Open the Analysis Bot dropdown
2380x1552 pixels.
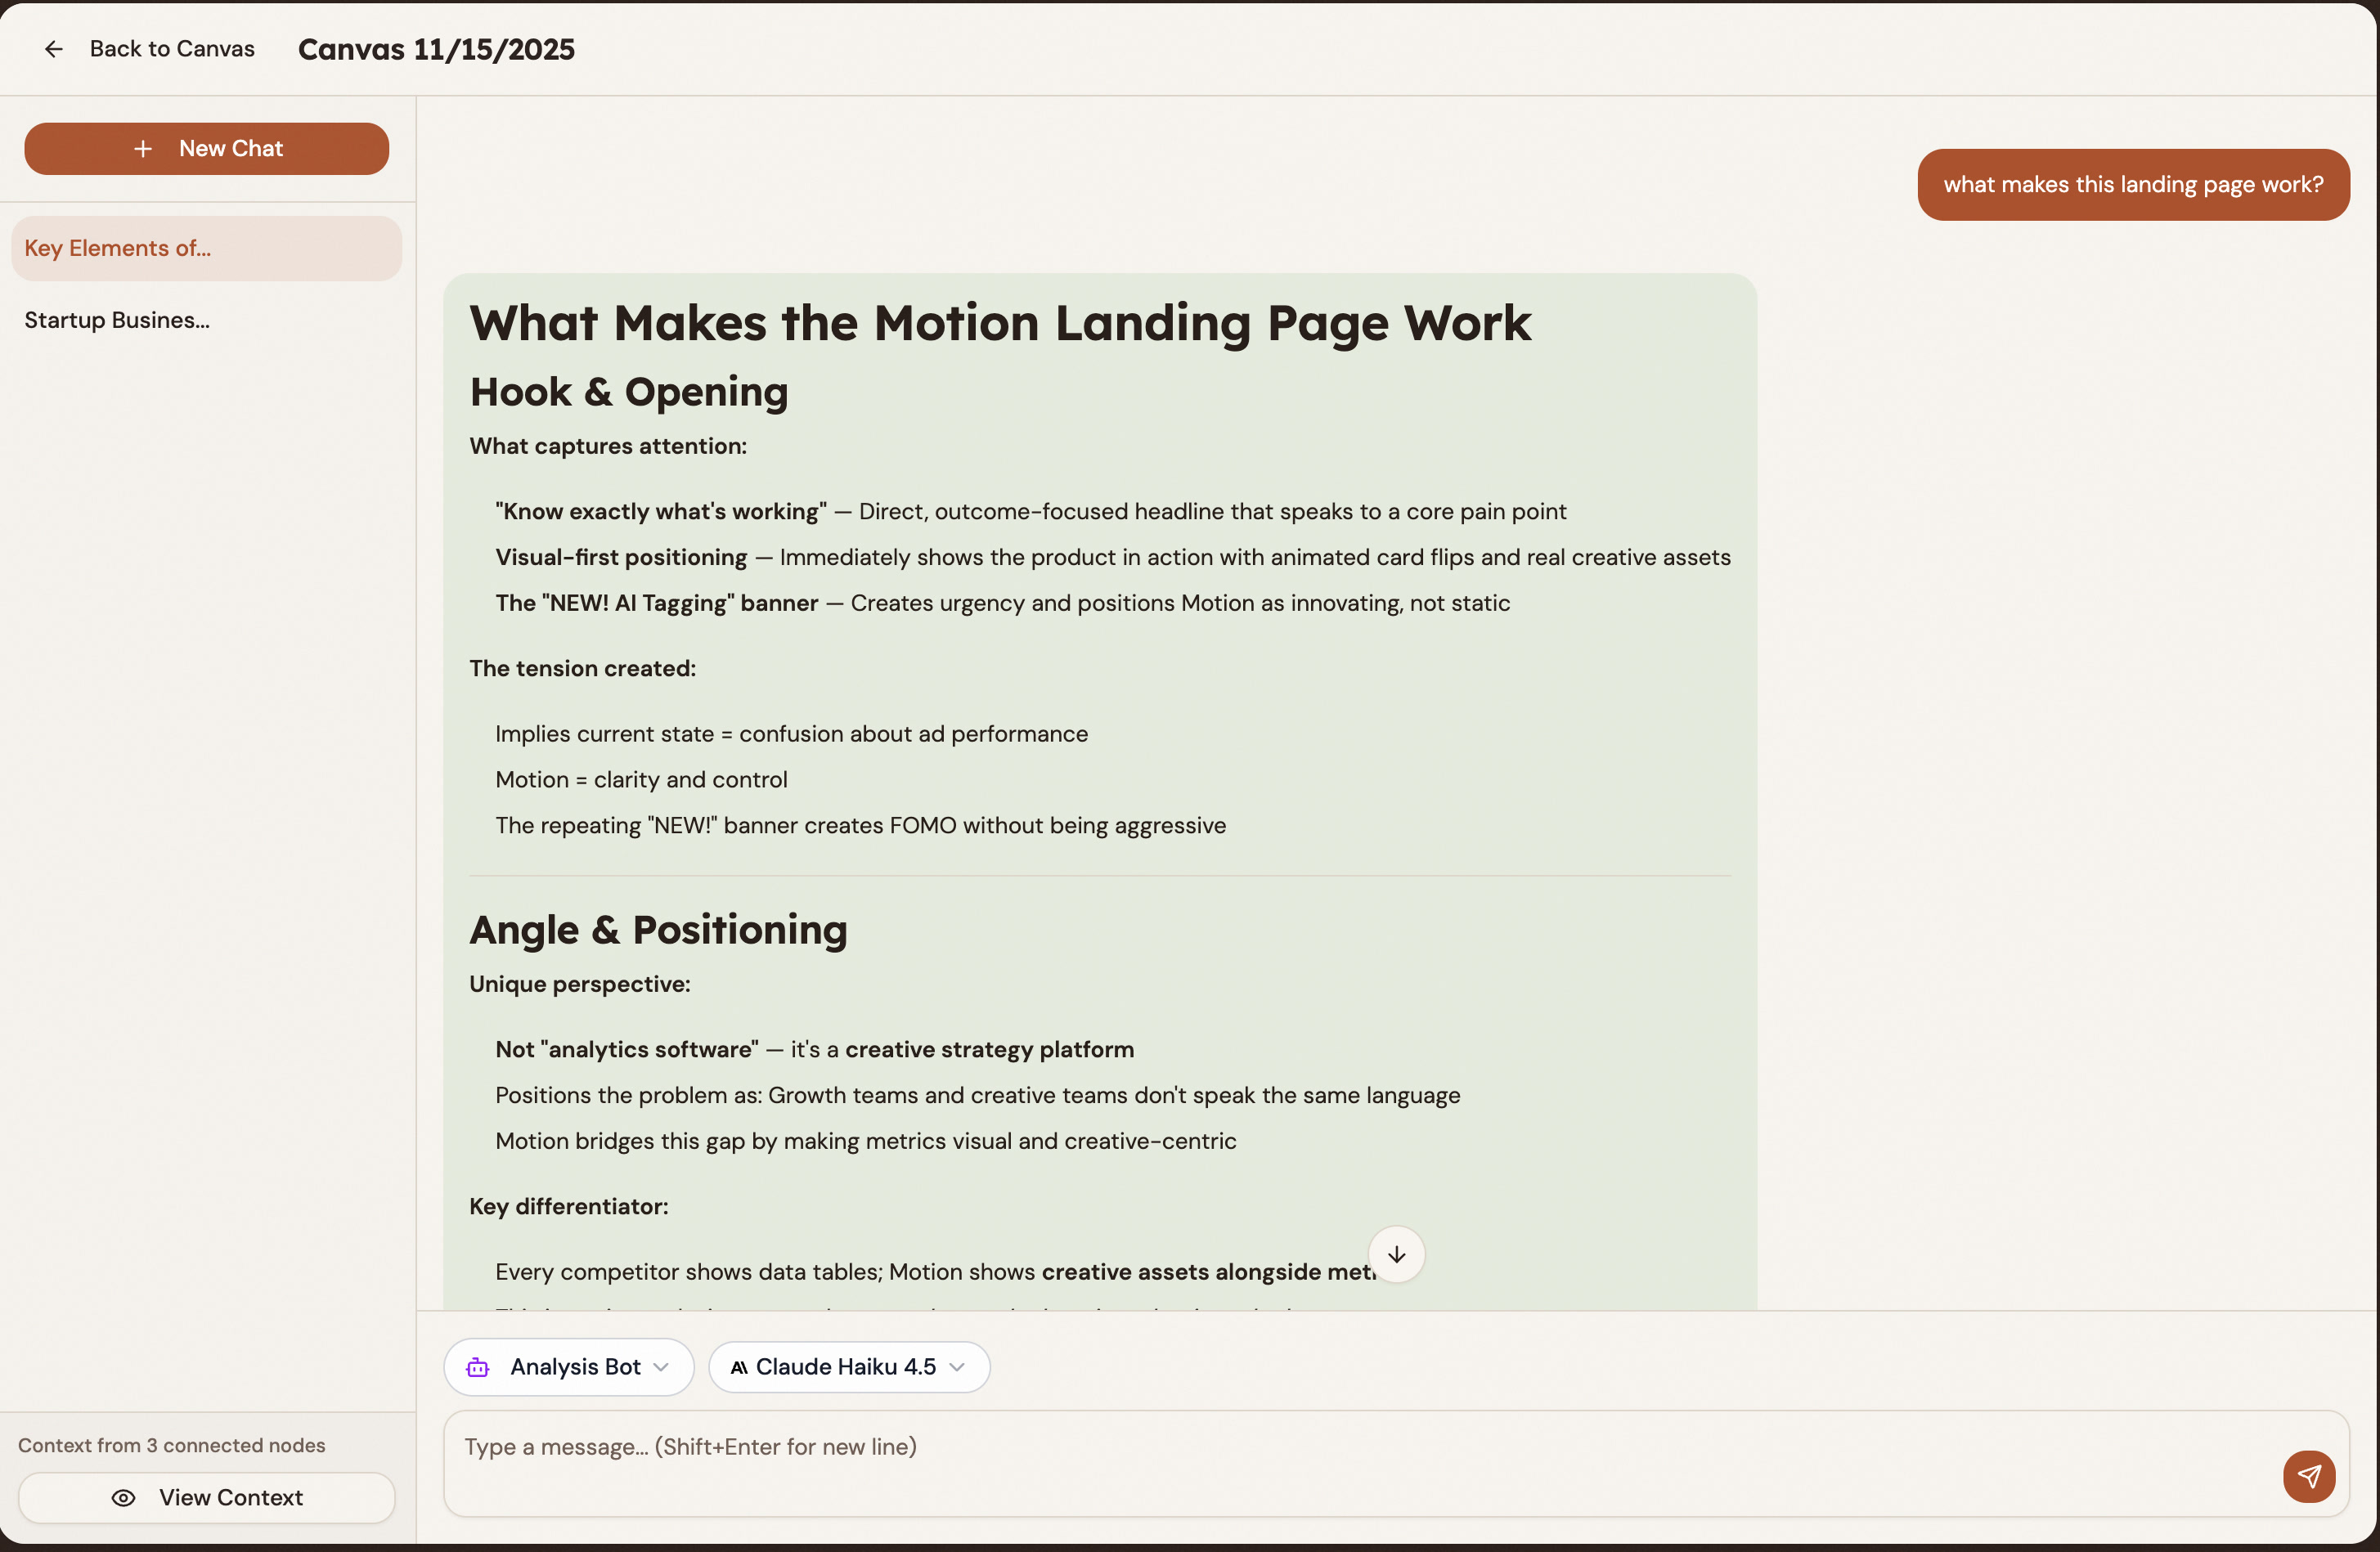click(568, 1367)
